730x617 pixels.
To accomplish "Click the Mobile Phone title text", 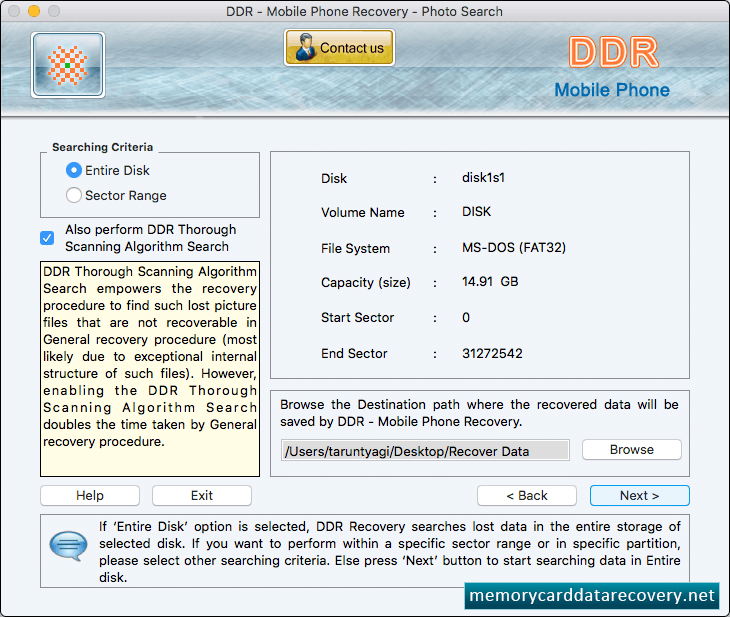I will [x=612, y=90].
